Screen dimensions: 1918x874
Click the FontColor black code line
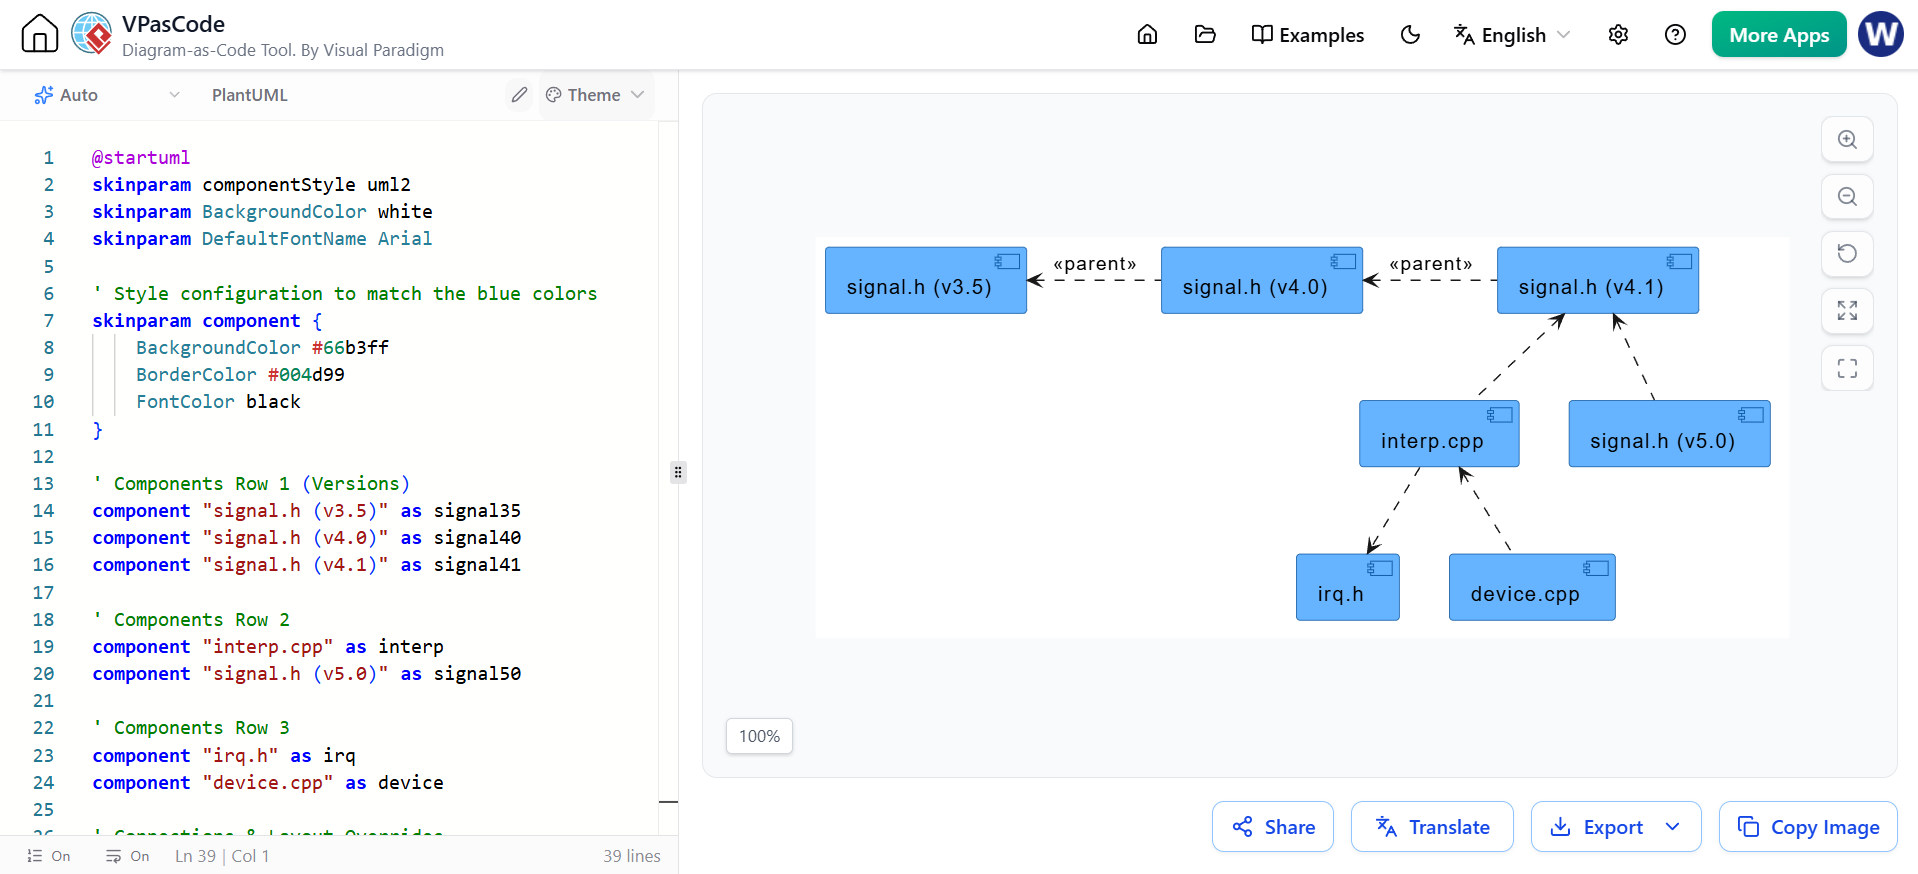pos(218,402)
